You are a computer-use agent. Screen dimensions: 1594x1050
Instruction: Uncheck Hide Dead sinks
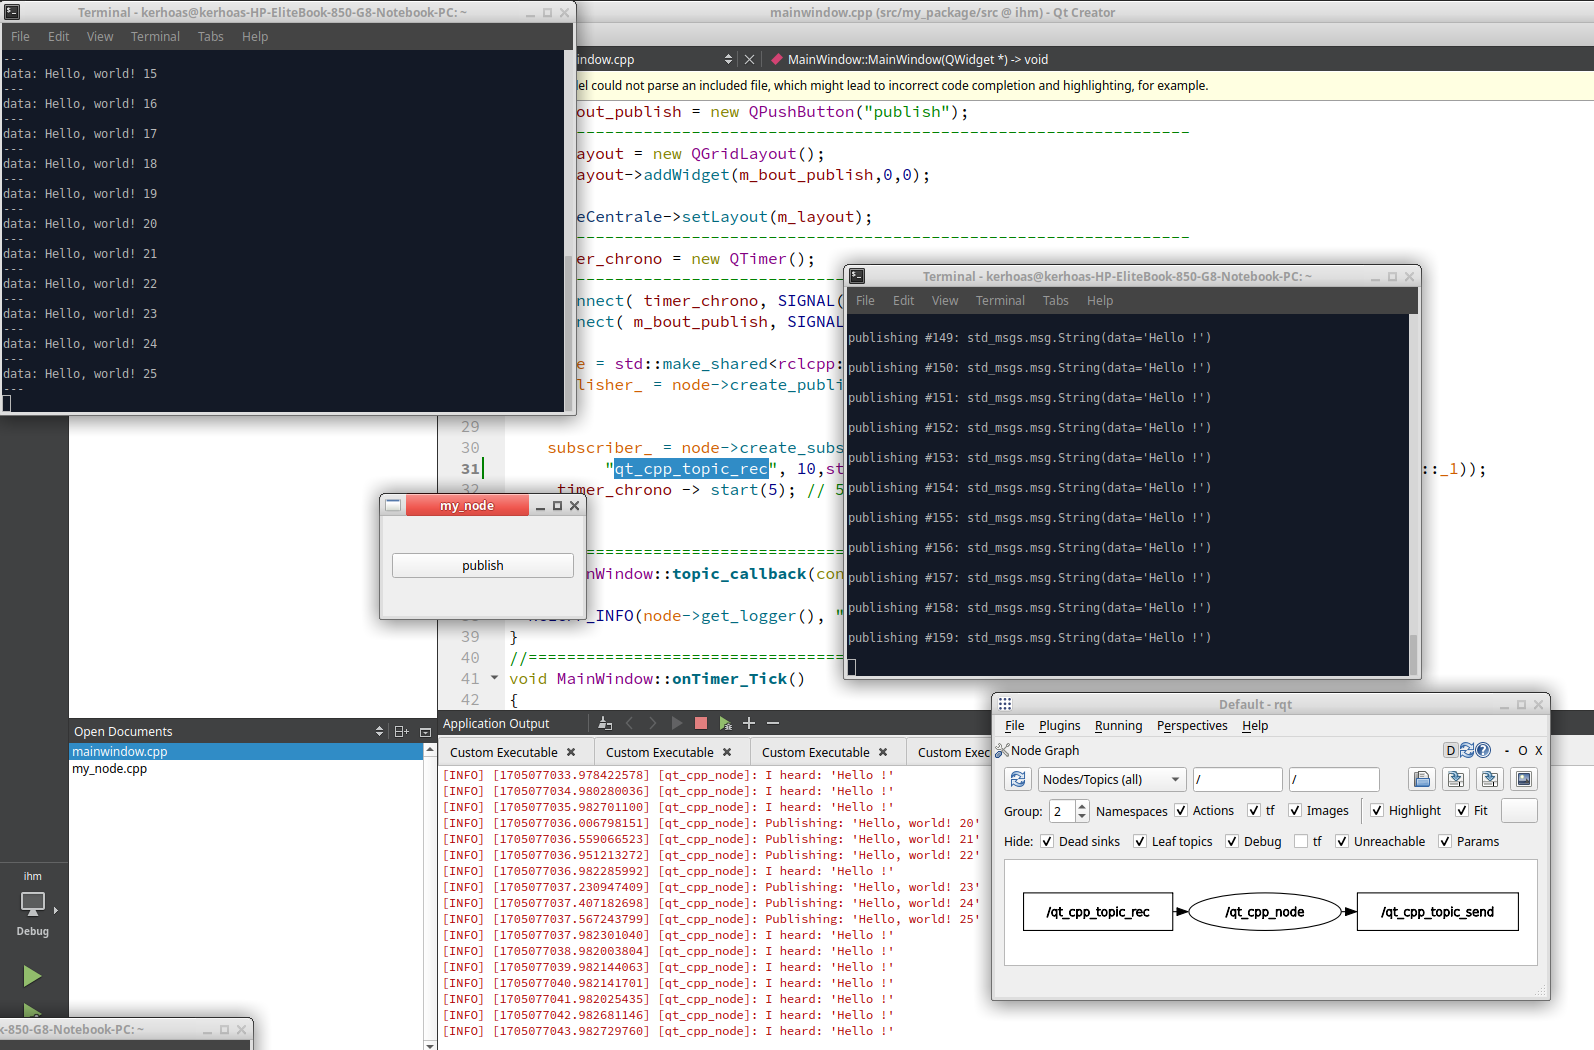pos(1047,841)
